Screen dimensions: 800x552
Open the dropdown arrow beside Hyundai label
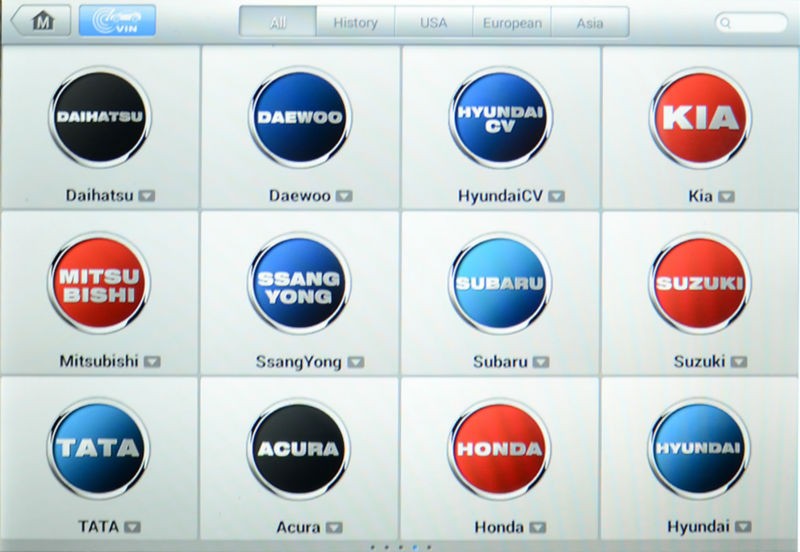743,526
